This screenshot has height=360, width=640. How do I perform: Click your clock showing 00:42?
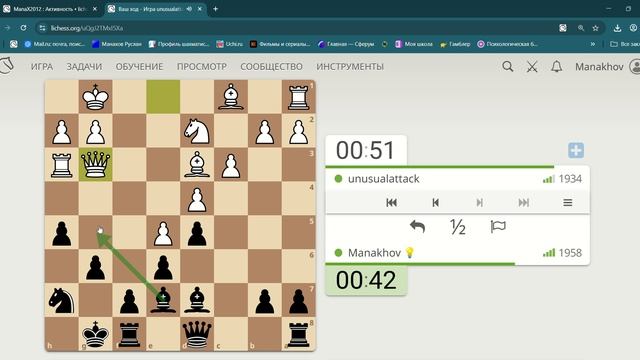click(366, 280)
